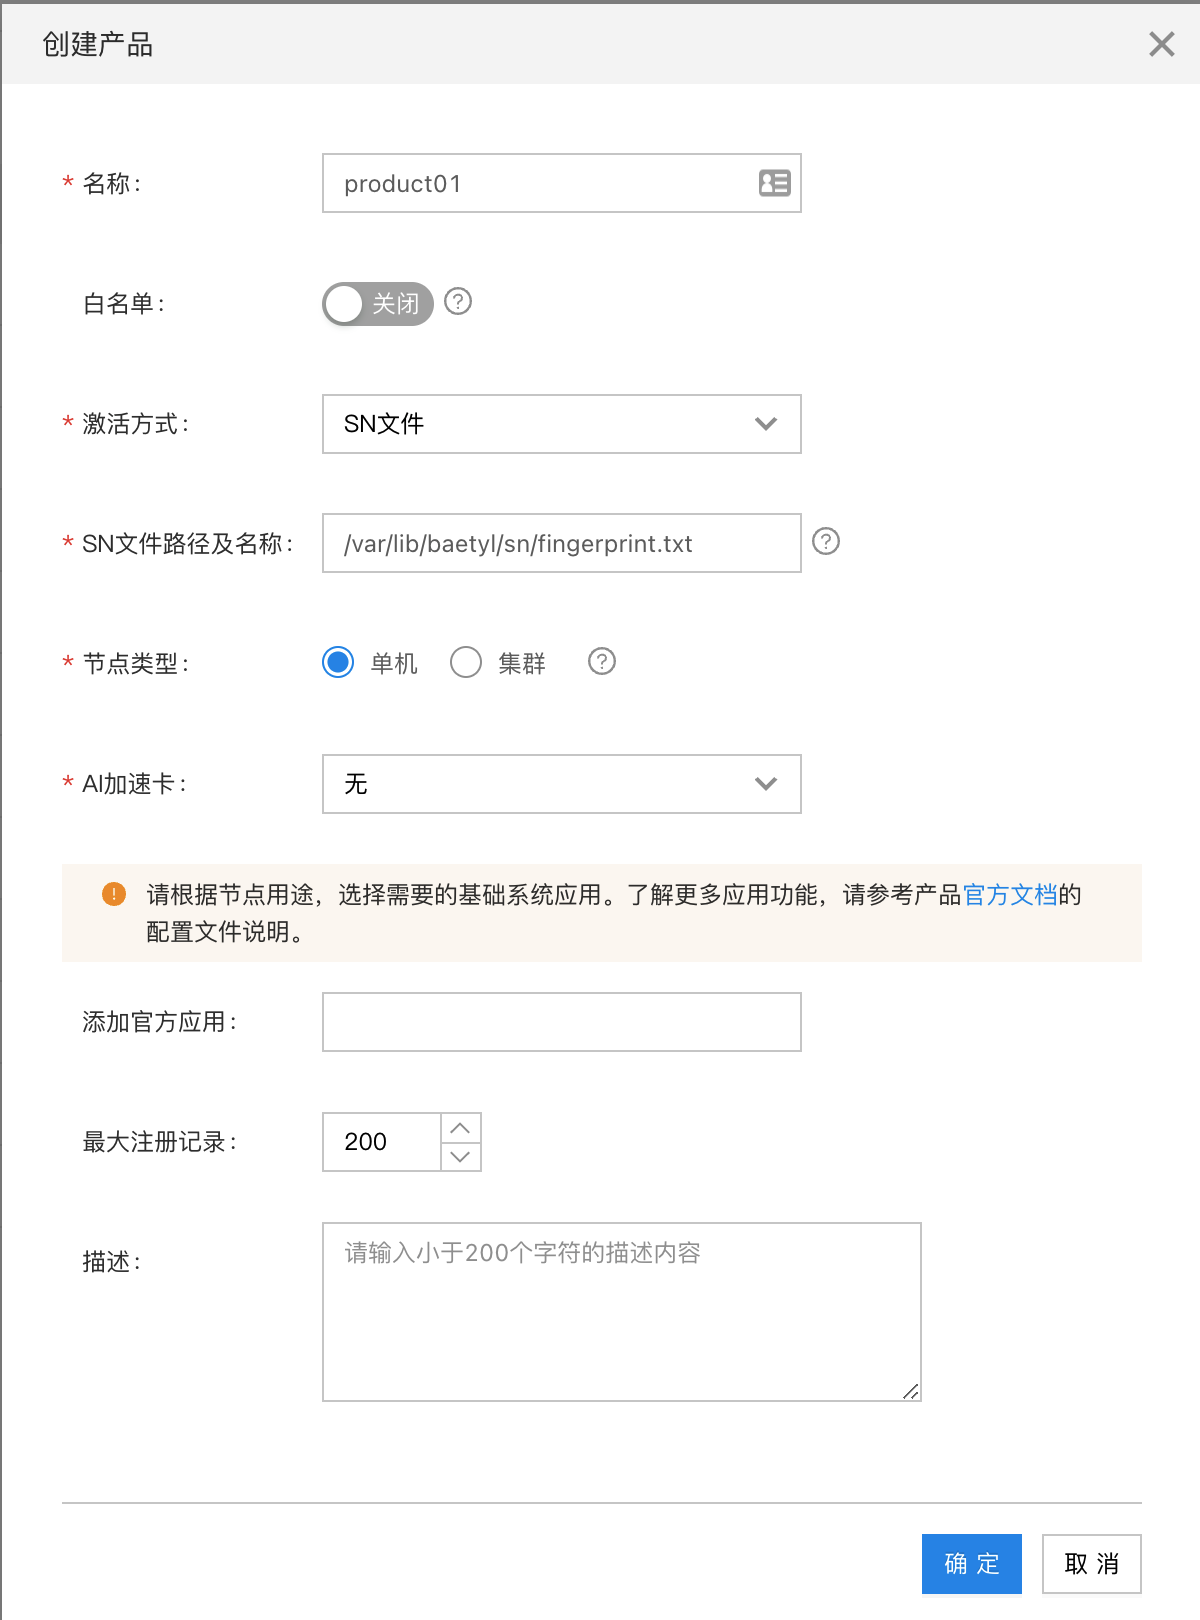Select the 单机 node type radio button

point(338,662)
